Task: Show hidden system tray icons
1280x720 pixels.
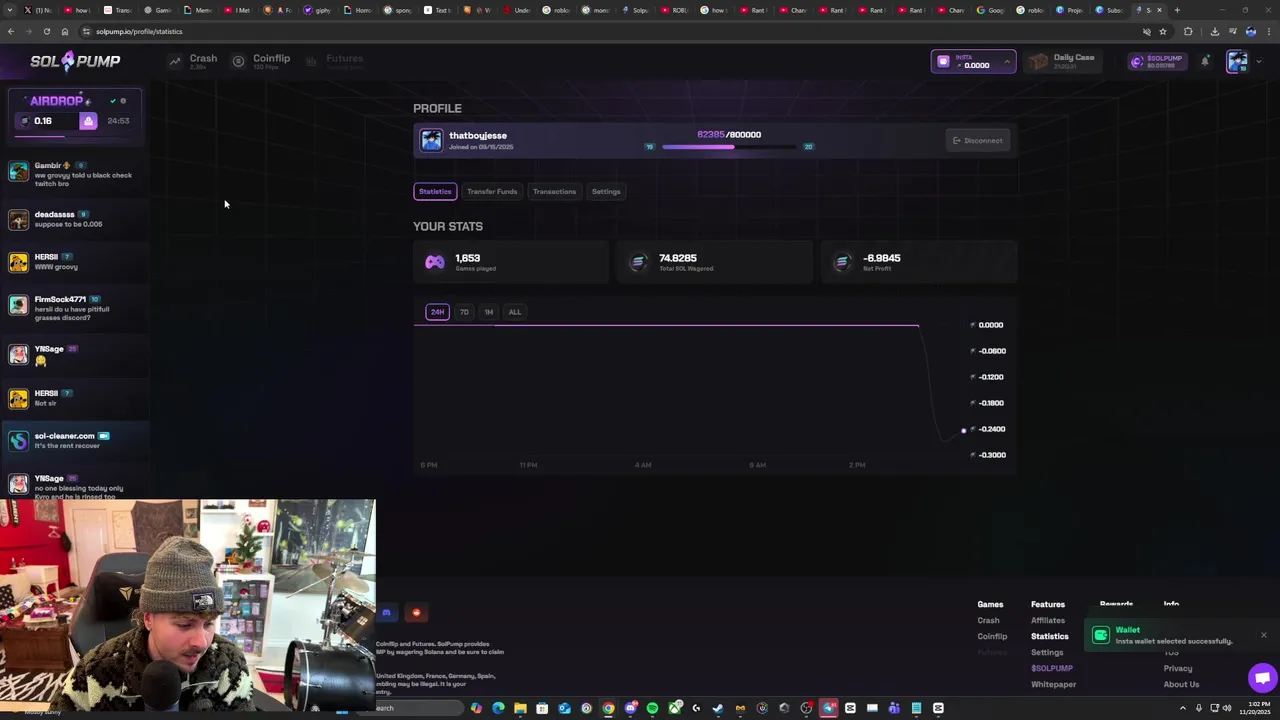Action: [1183, 708]
